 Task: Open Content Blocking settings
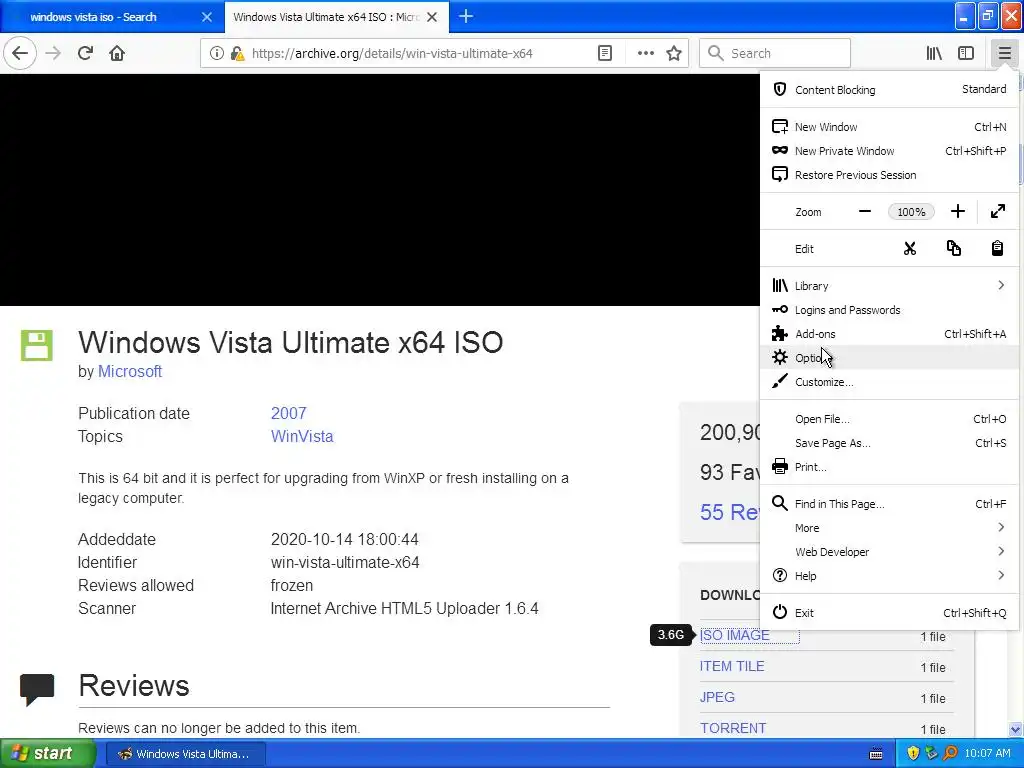(889, 89)
